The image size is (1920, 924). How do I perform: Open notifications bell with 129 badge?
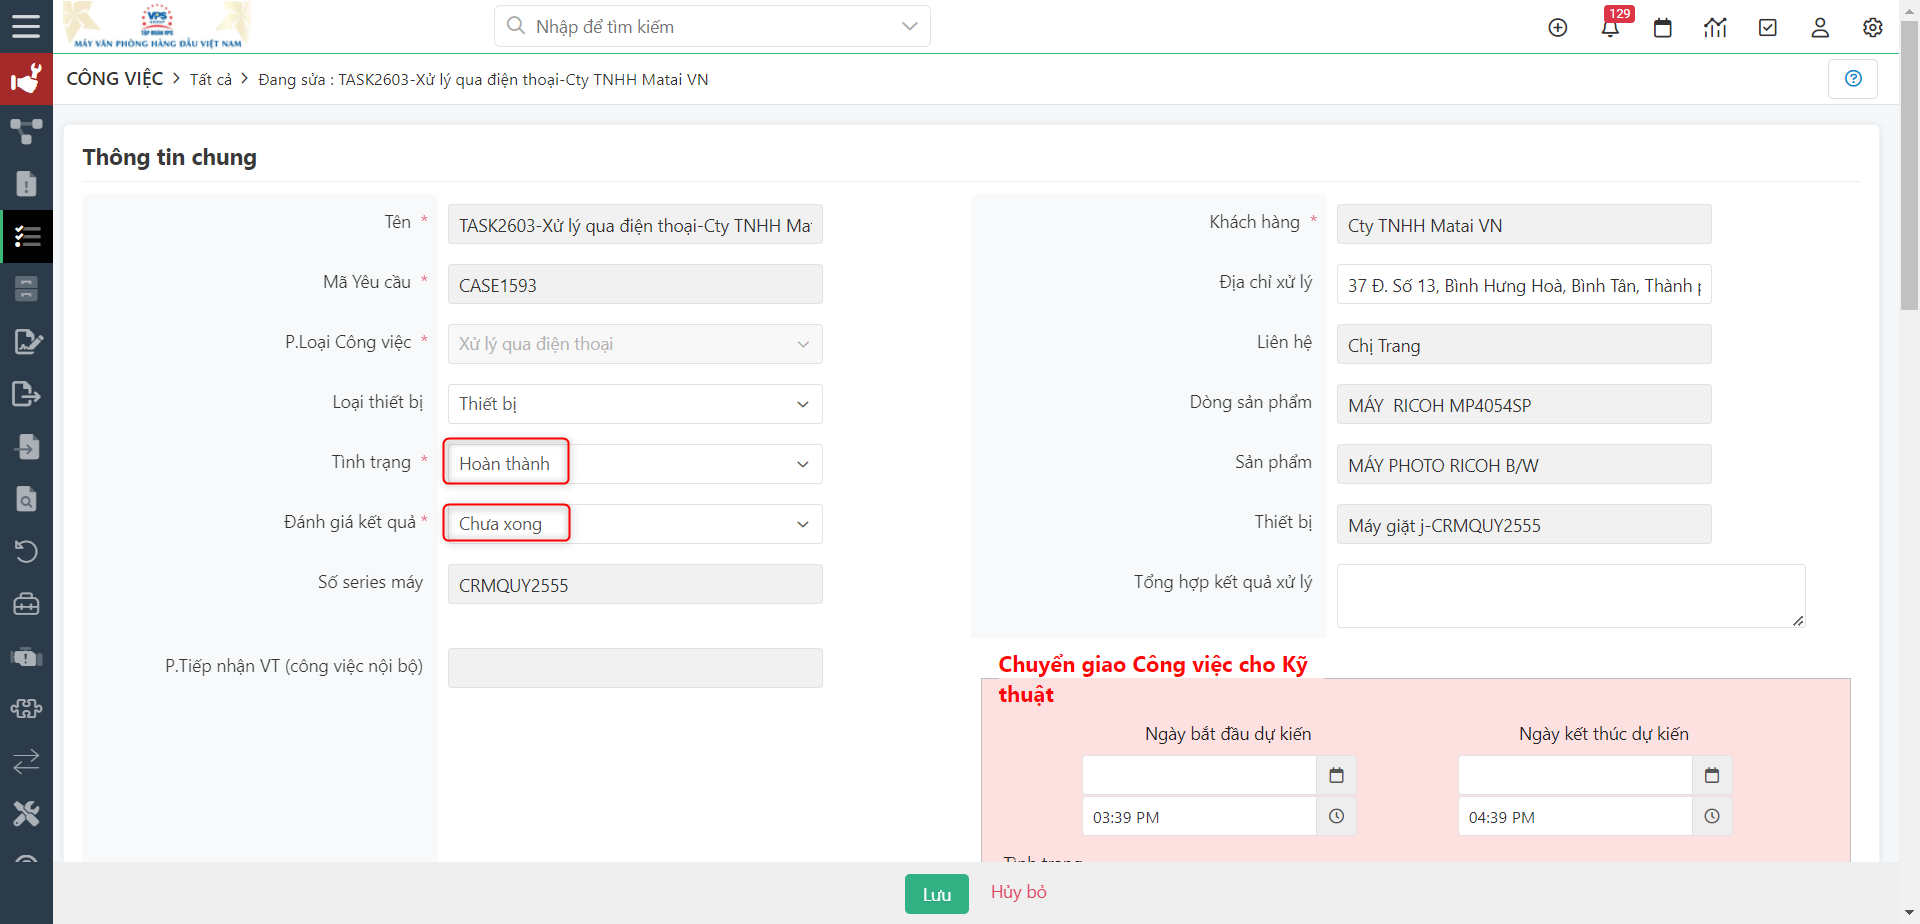click(x=1610, y=27)
